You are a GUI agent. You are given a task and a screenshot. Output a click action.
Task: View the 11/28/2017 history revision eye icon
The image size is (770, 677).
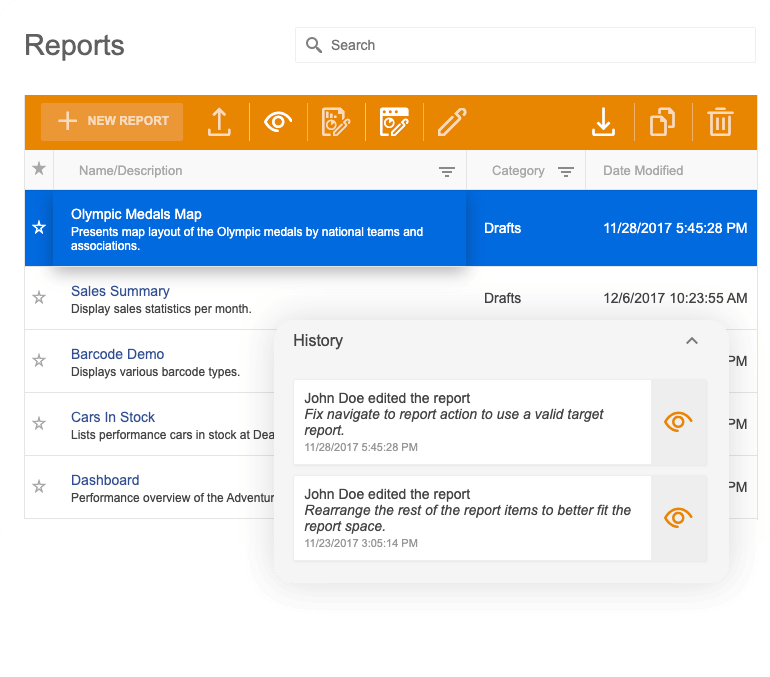coord(678,422)
